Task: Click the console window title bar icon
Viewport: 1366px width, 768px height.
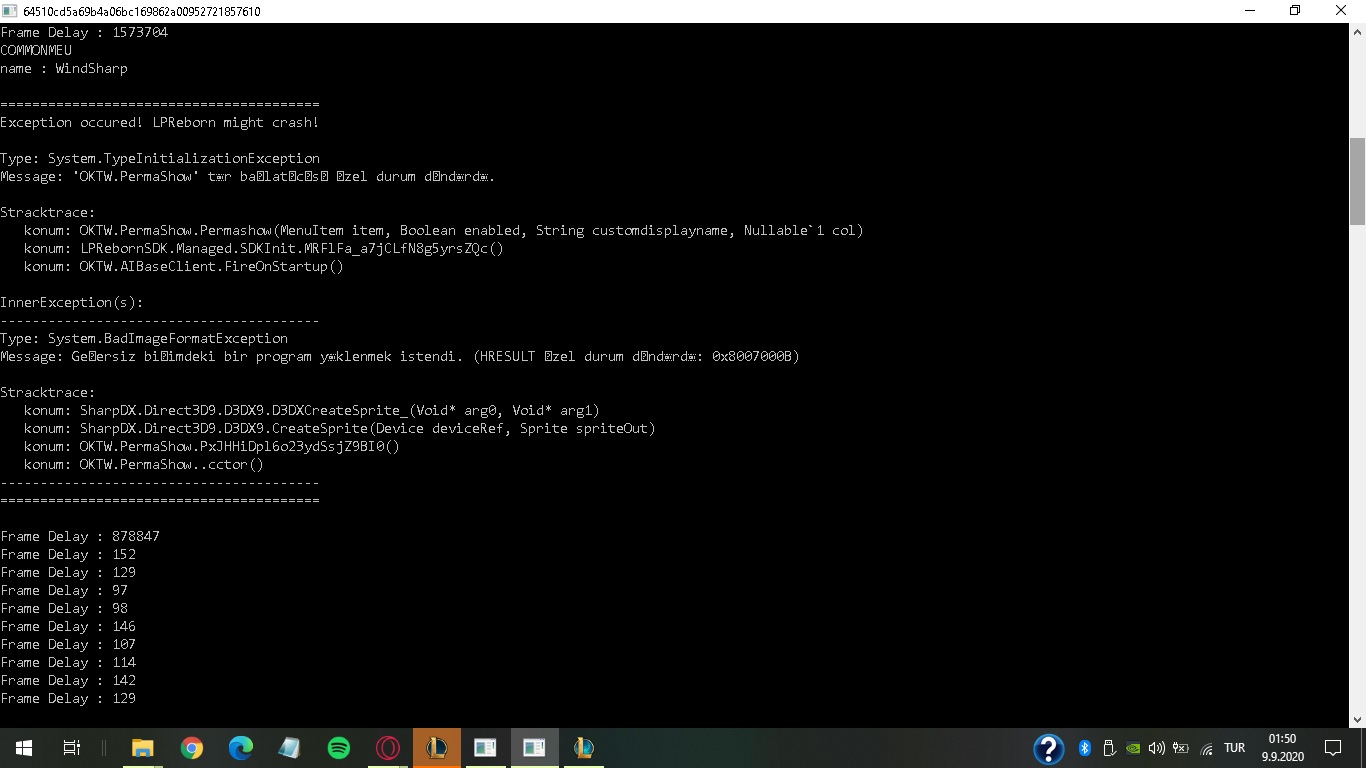Action: pyautogui.click(x=10, y=11)
